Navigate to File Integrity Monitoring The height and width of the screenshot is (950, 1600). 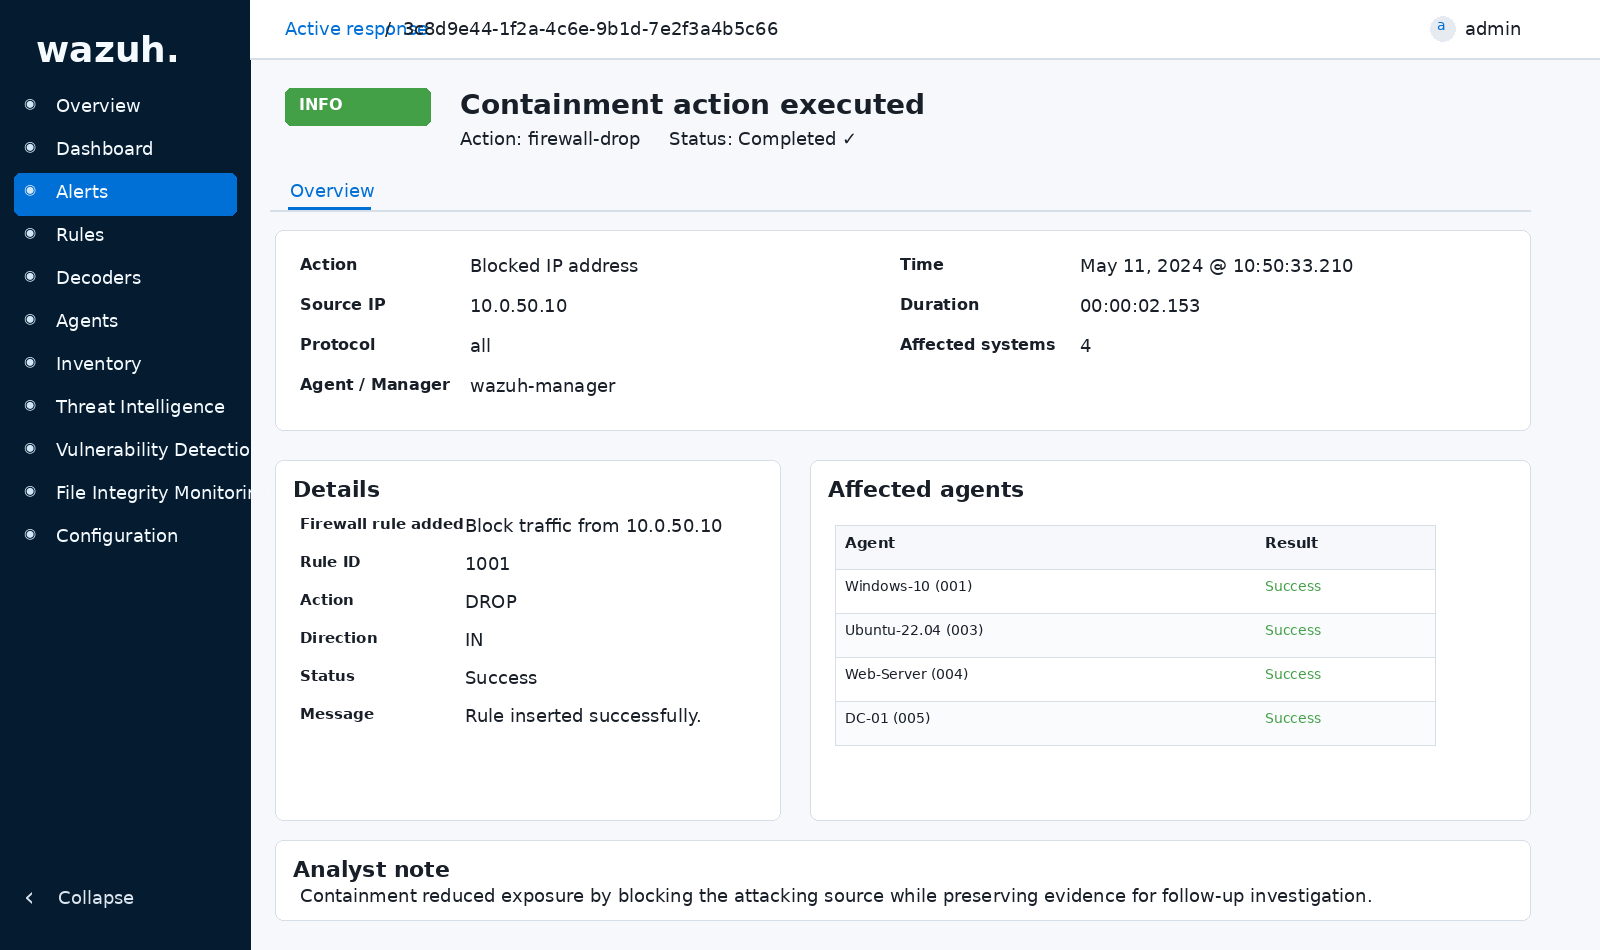[152, 493]
